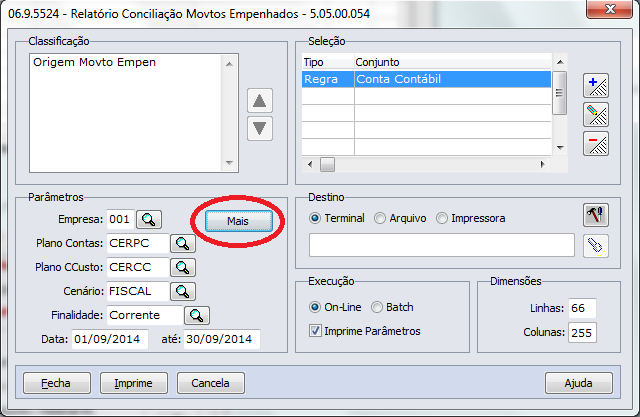Move classification item up with the arrow

pos(260,100)
